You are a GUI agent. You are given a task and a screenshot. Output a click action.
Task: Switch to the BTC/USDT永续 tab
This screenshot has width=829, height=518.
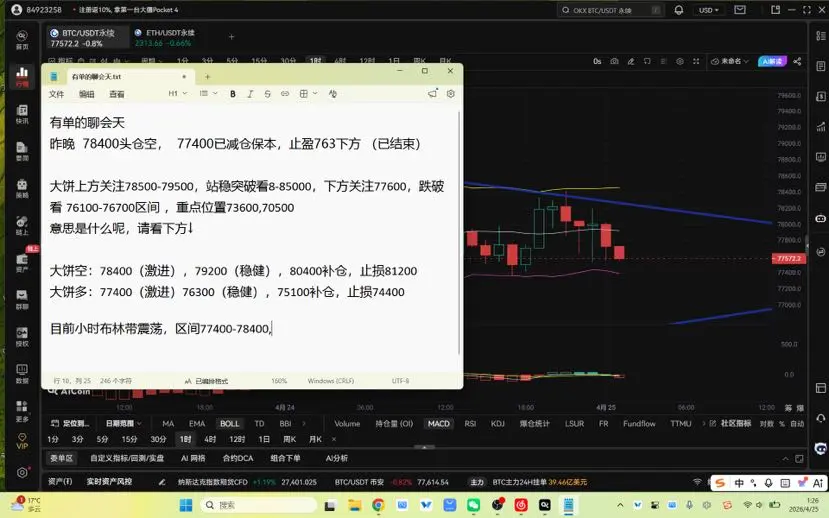[87, 38]
